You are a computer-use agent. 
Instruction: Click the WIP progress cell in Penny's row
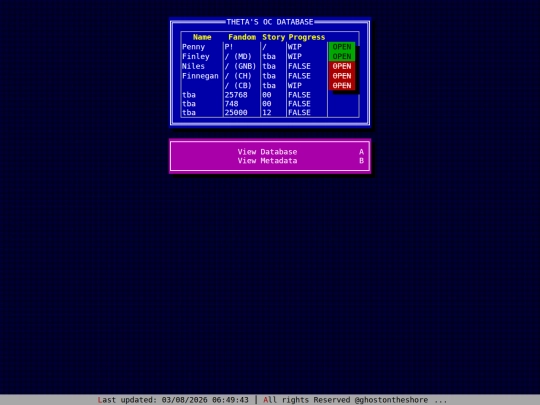pyautogui.click(x=295, y=47)
